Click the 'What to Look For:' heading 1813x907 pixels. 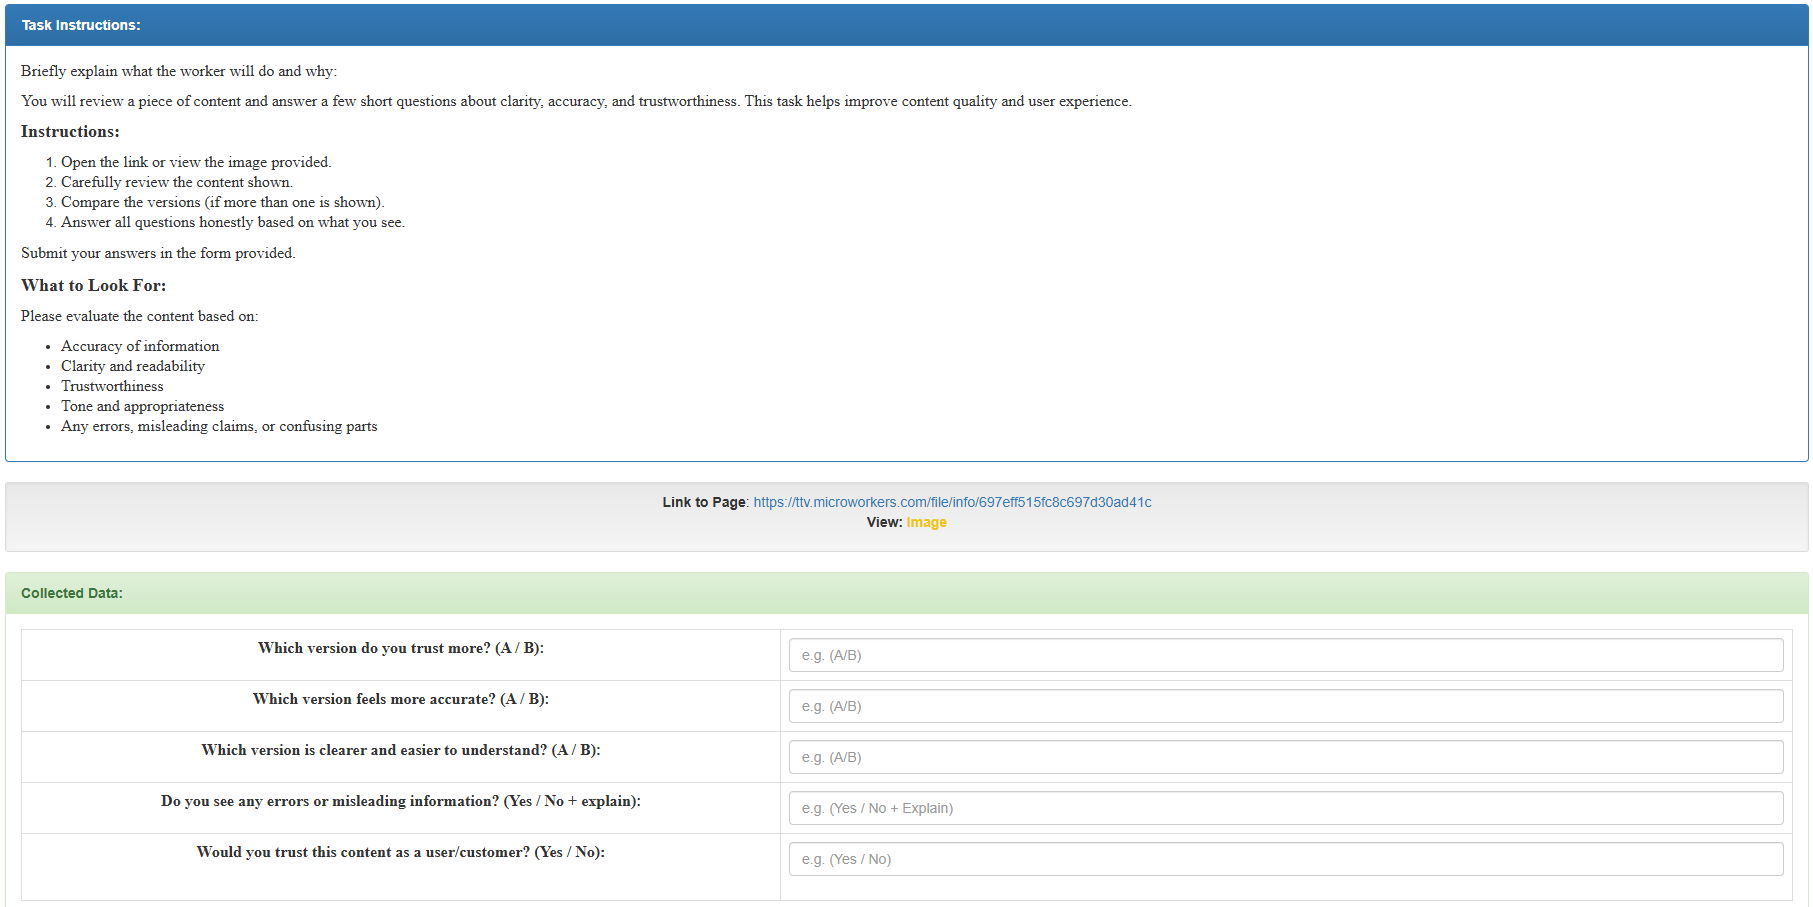[x=93, y=286]
